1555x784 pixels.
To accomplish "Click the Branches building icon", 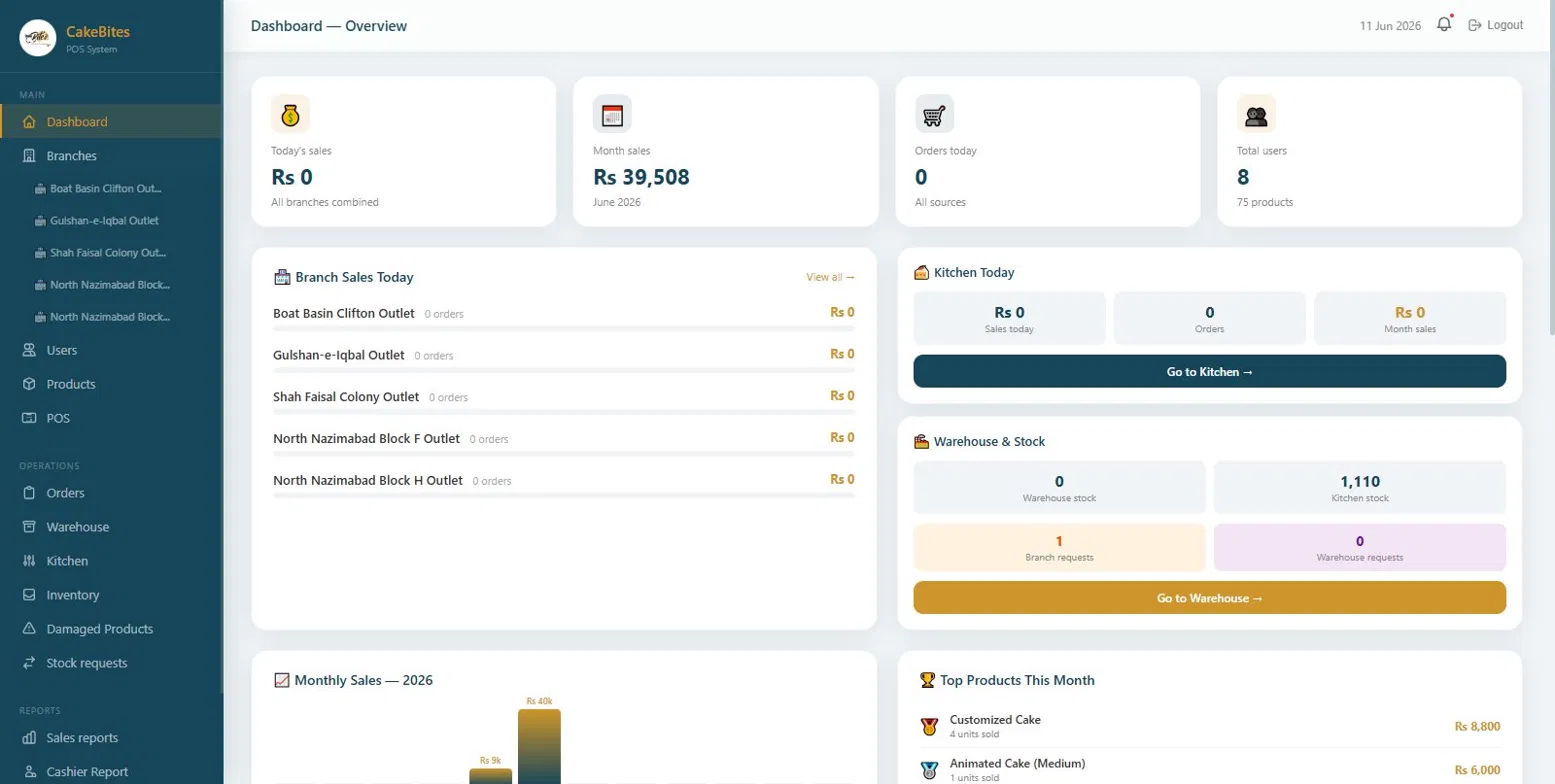I will pos(29,156).
